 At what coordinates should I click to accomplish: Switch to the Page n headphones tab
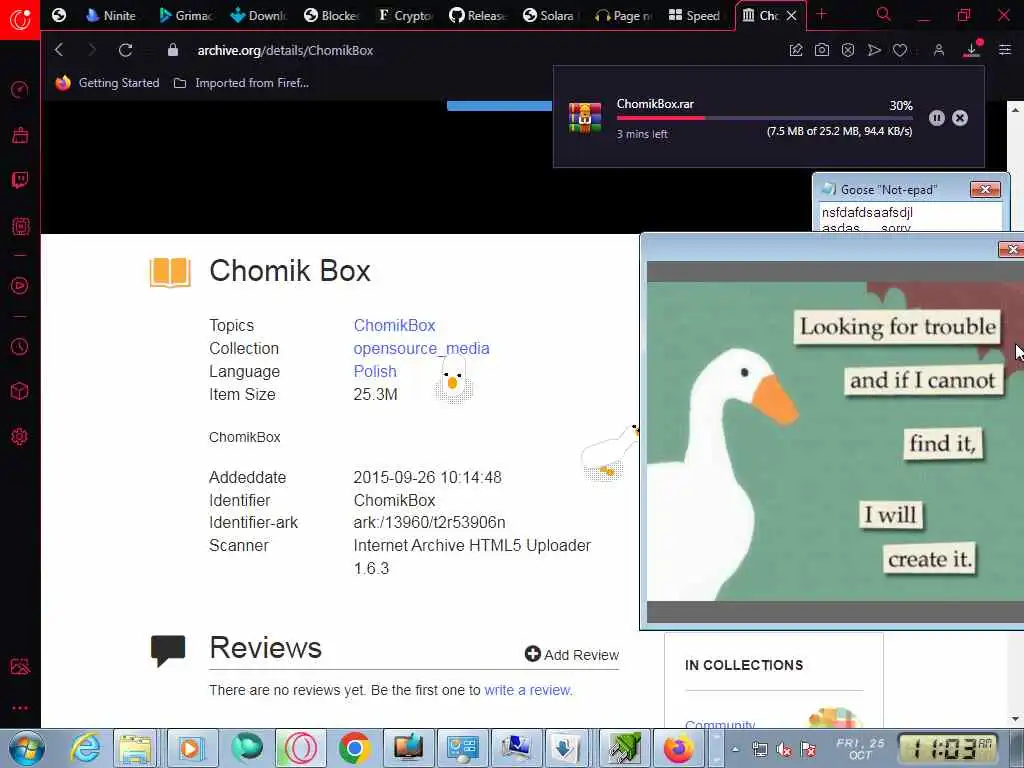[624, 15]
